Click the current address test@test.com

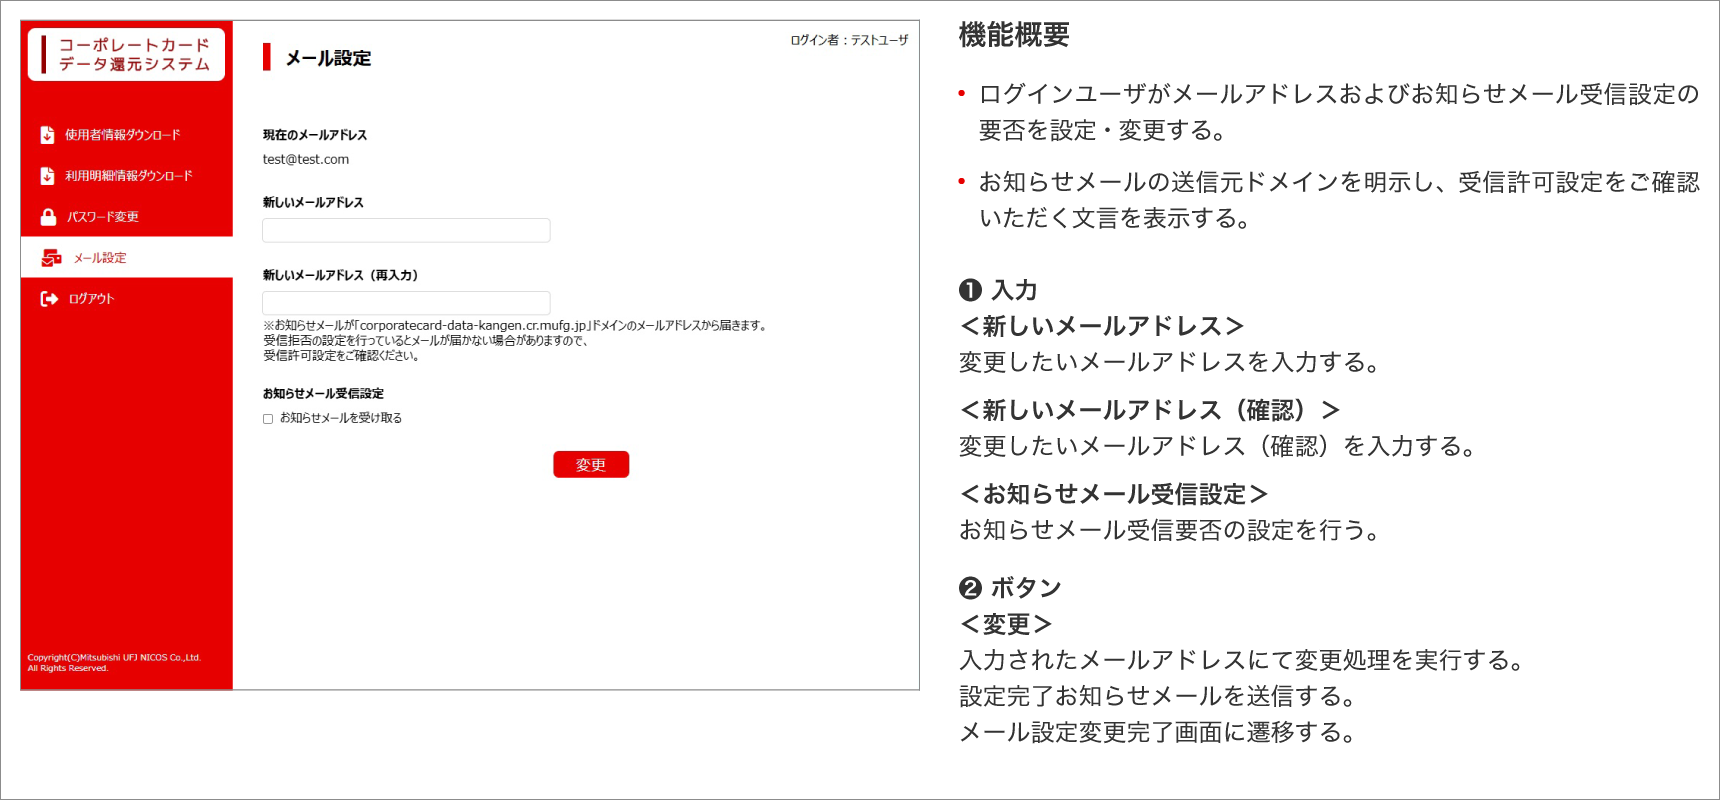coord(306,159)
